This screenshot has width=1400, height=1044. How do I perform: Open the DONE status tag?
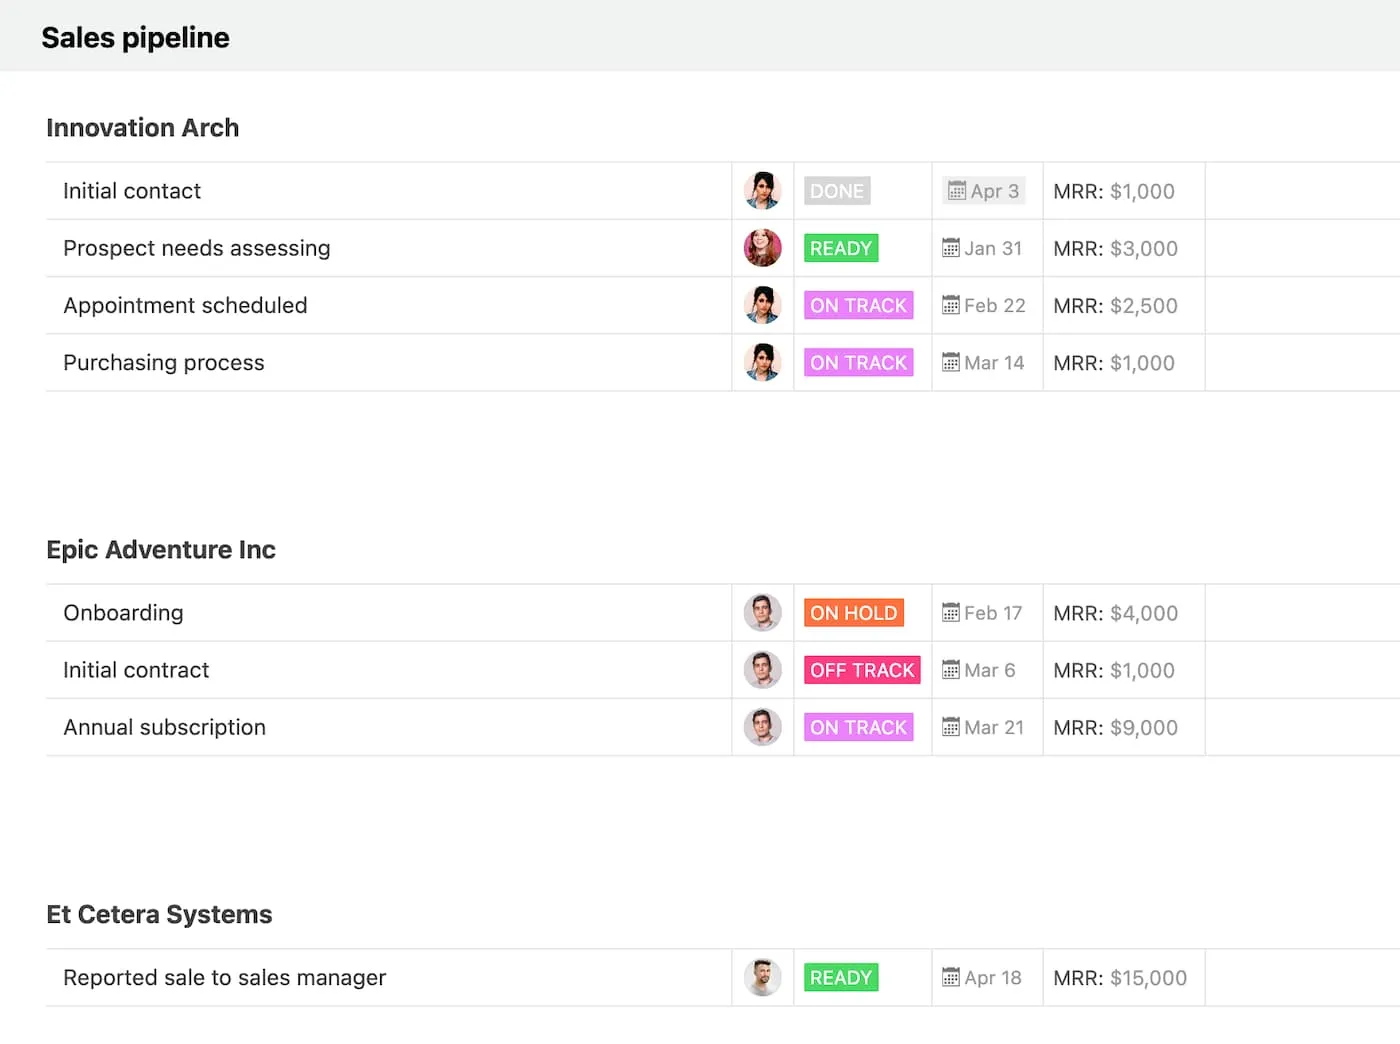tap(837, 191)
